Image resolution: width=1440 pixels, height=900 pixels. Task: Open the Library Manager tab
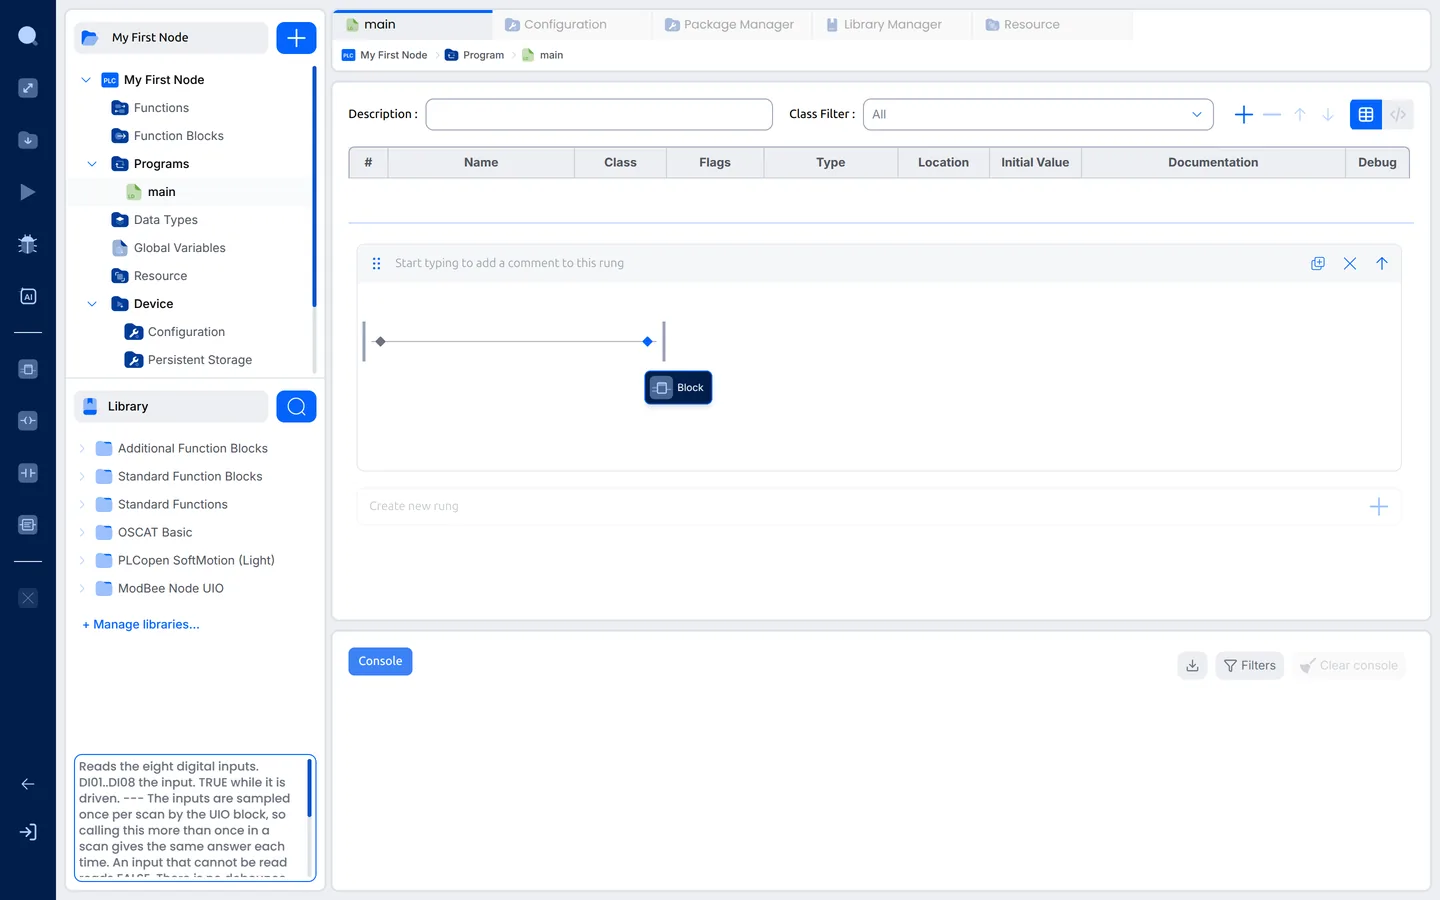[x=891, y=25]
